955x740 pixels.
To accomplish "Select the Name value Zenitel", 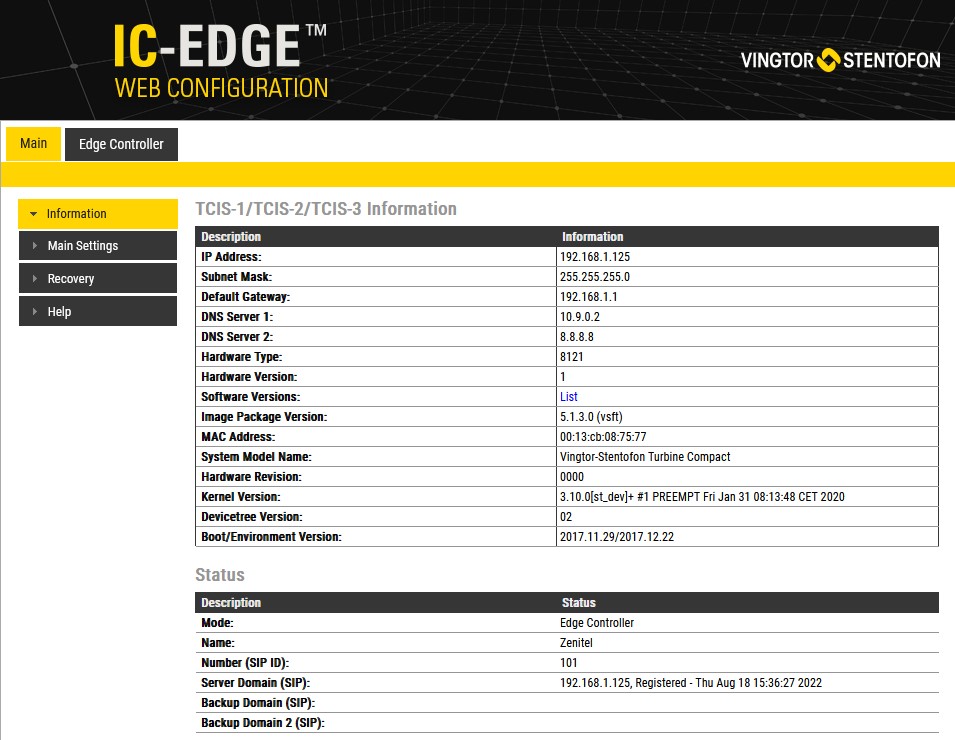I will point(576,643).
